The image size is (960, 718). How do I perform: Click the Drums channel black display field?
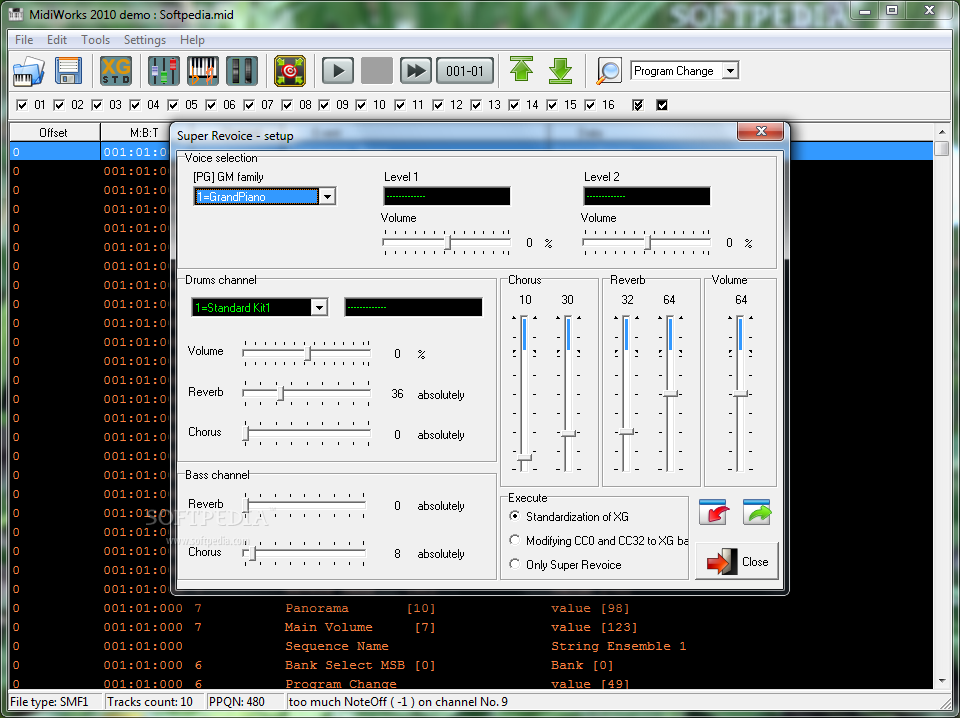413,307
